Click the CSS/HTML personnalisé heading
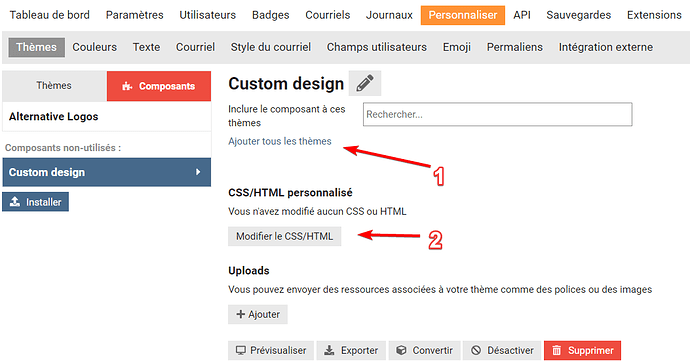This screenshot has width=690, height=361. point(290,193)
